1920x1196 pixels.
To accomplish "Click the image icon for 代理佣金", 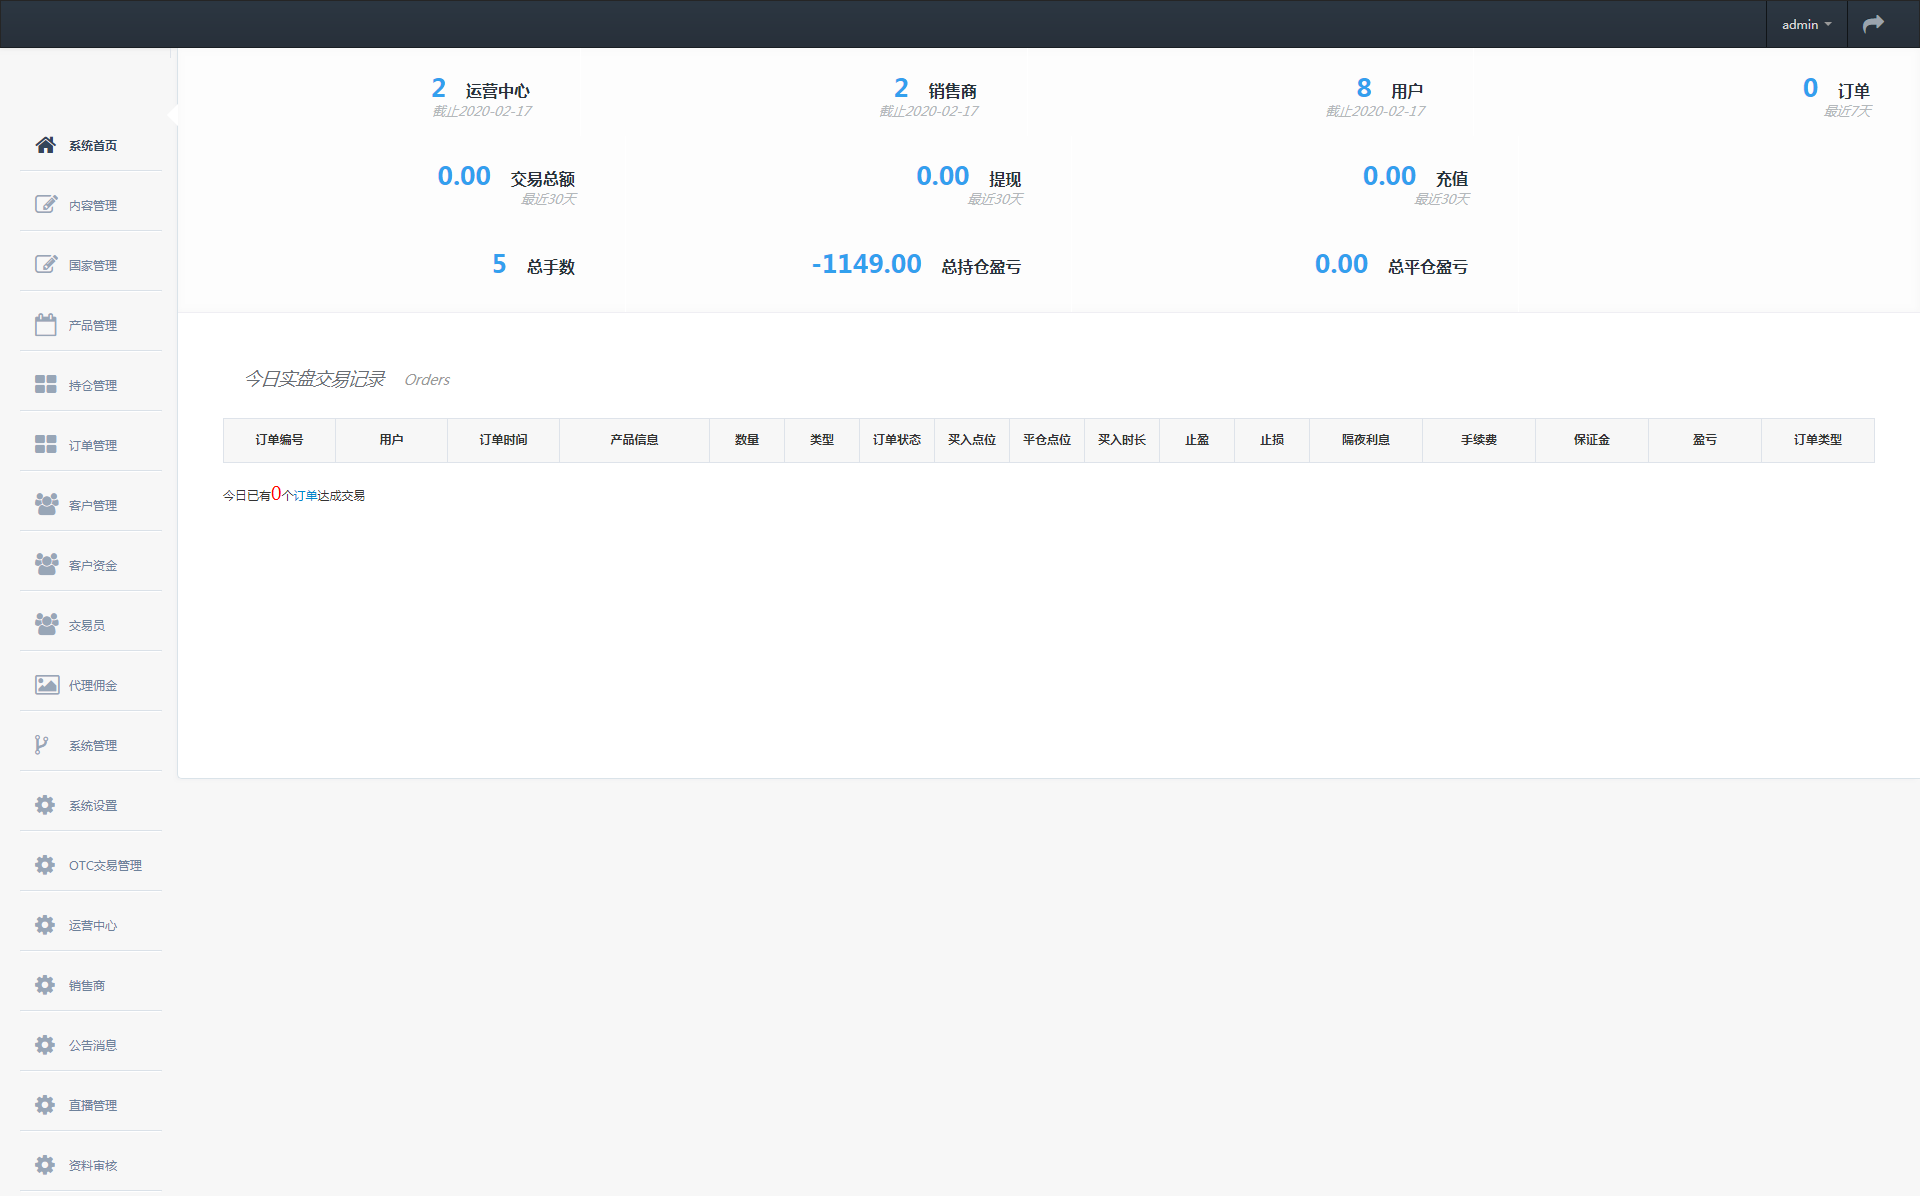I will [x=46, y=685].
